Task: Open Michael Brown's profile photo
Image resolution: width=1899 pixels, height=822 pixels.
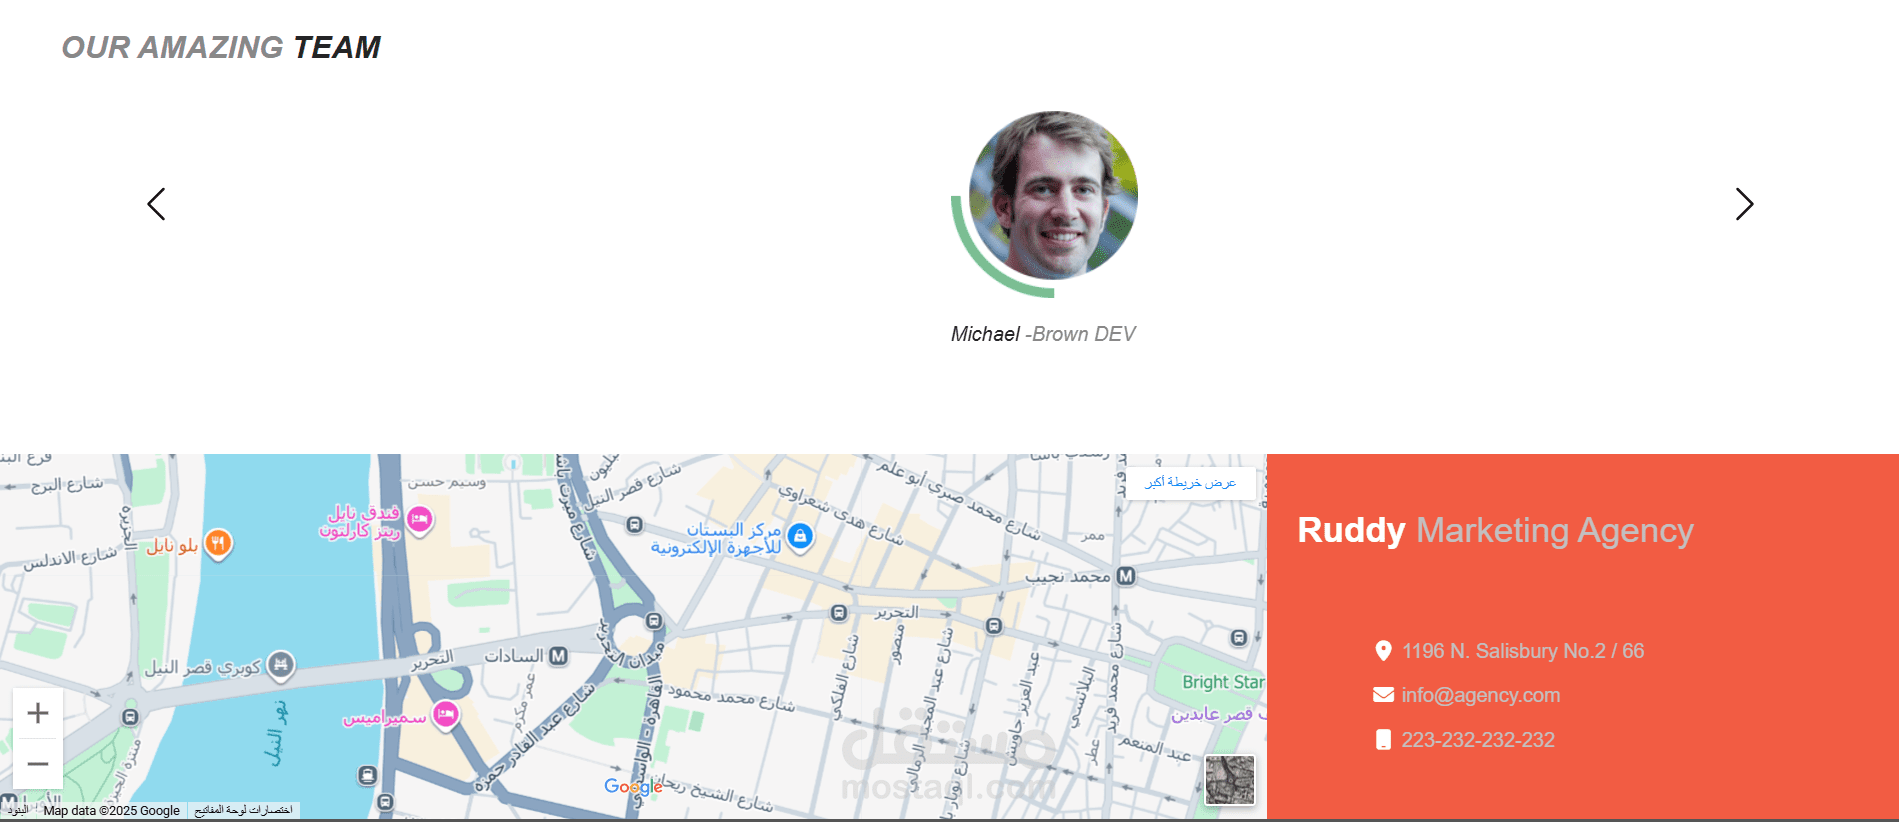Action: click(x=1053, y=195)
